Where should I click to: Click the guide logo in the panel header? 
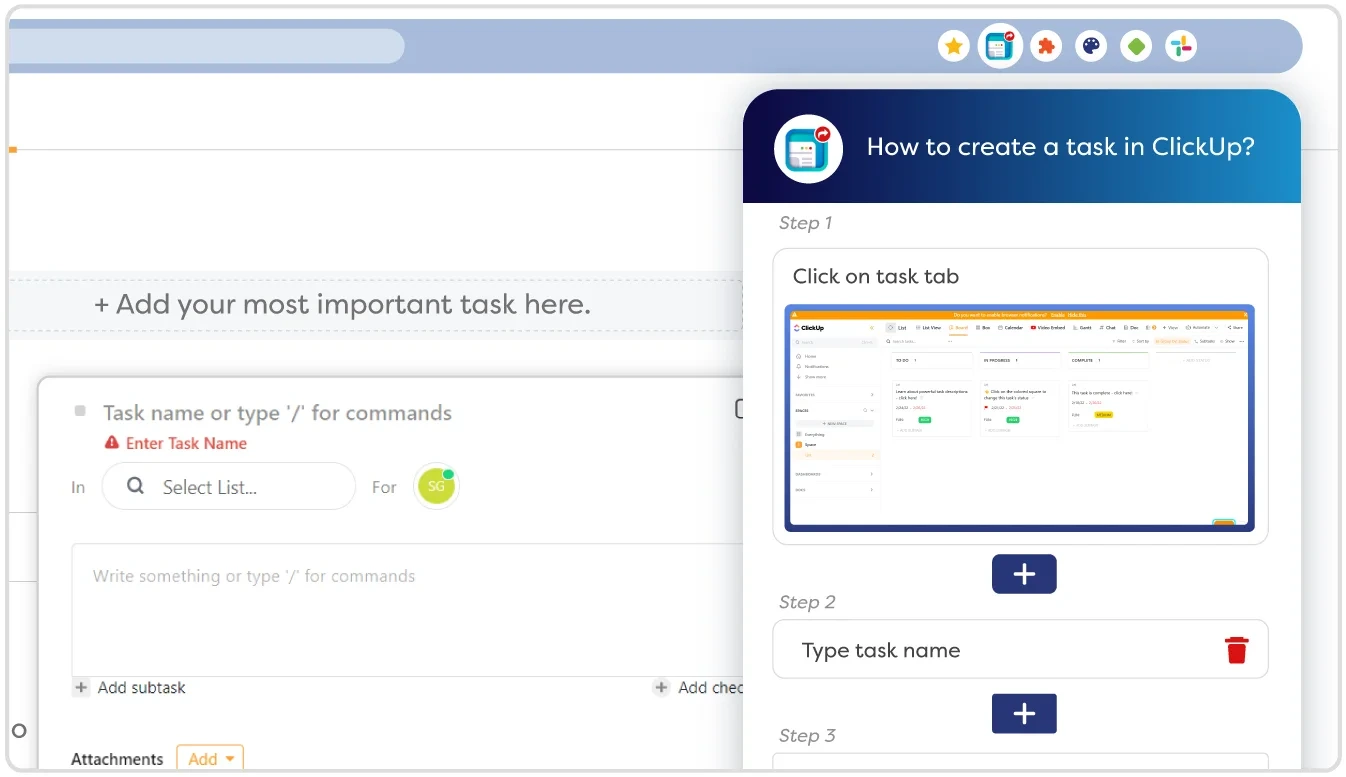point(808,149)
